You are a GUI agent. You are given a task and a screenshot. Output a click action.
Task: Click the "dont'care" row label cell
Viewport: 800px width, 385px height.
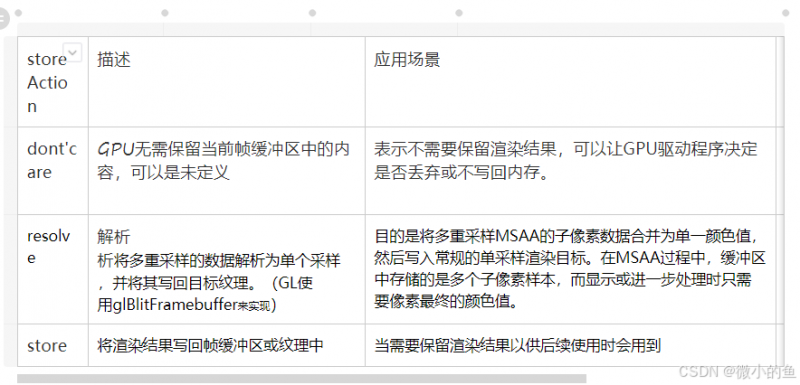click(x=53, y=170)
